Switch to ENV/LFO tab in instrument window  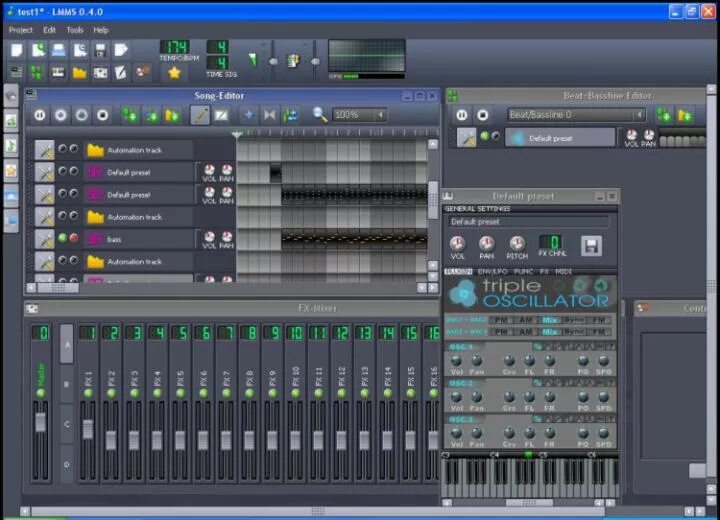tap(492, 271)
